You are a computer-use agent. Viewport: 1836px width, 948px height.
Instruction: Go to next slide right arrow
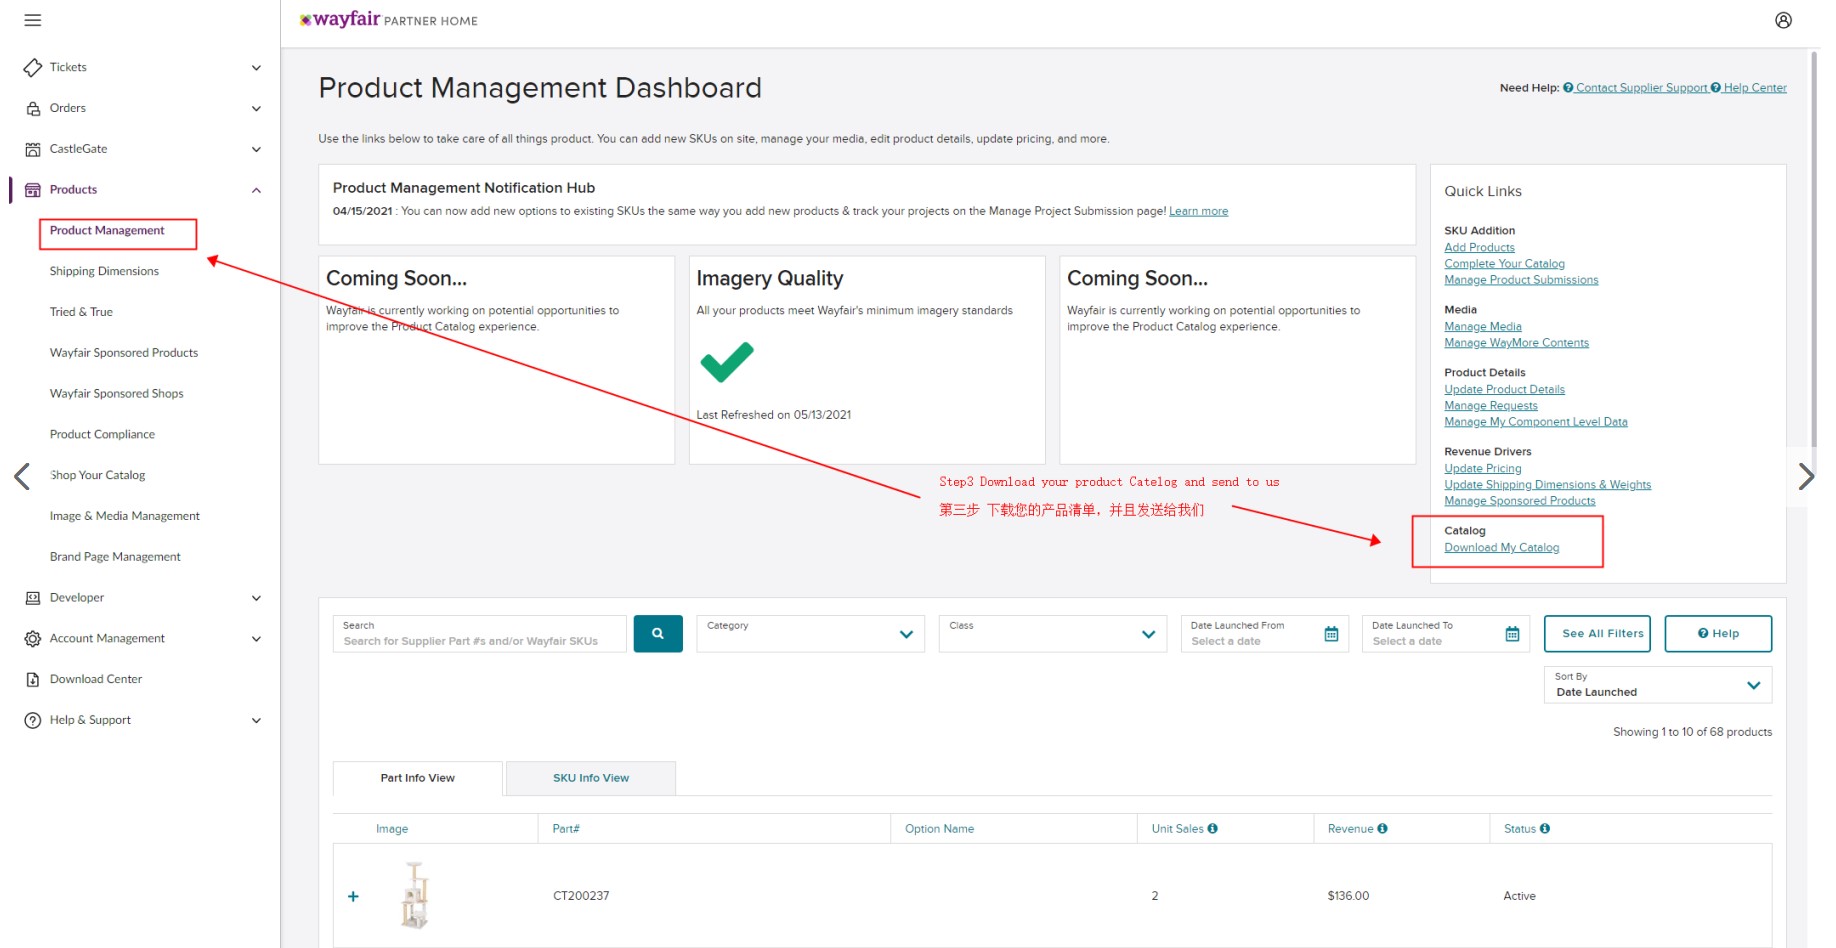point(1805,476)
